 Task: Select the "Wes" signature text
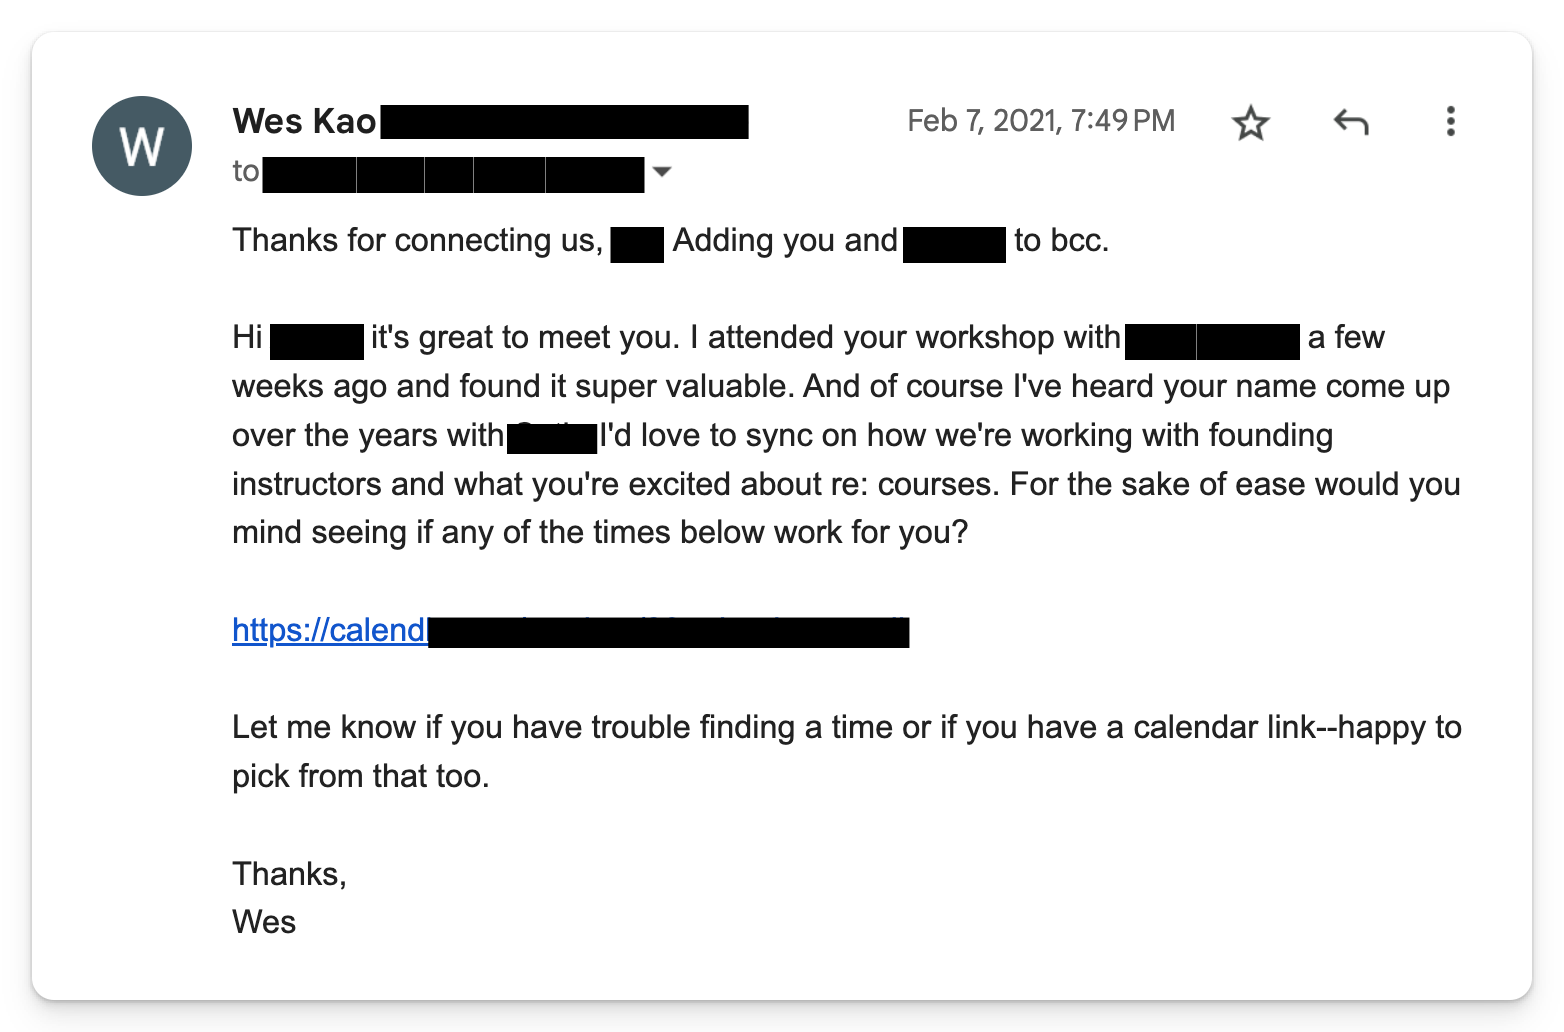[262, 922]
